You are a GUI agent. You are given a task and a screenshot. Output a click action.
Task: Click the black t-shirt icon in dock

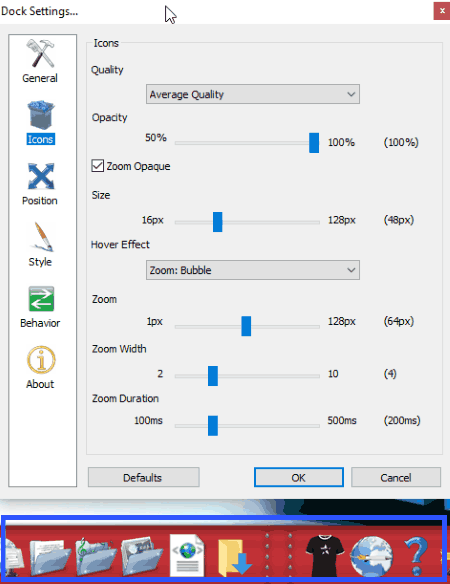click(324, 556)
